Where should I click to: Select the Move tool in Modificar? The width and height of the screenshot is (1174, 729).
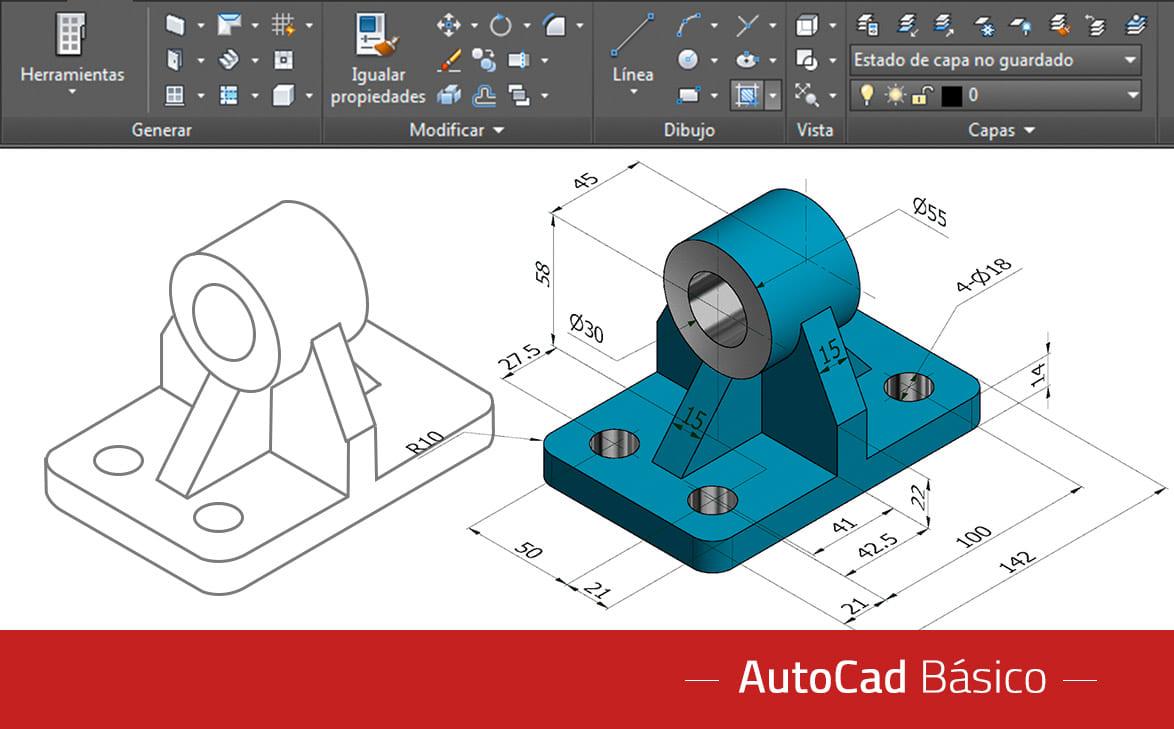450,24
